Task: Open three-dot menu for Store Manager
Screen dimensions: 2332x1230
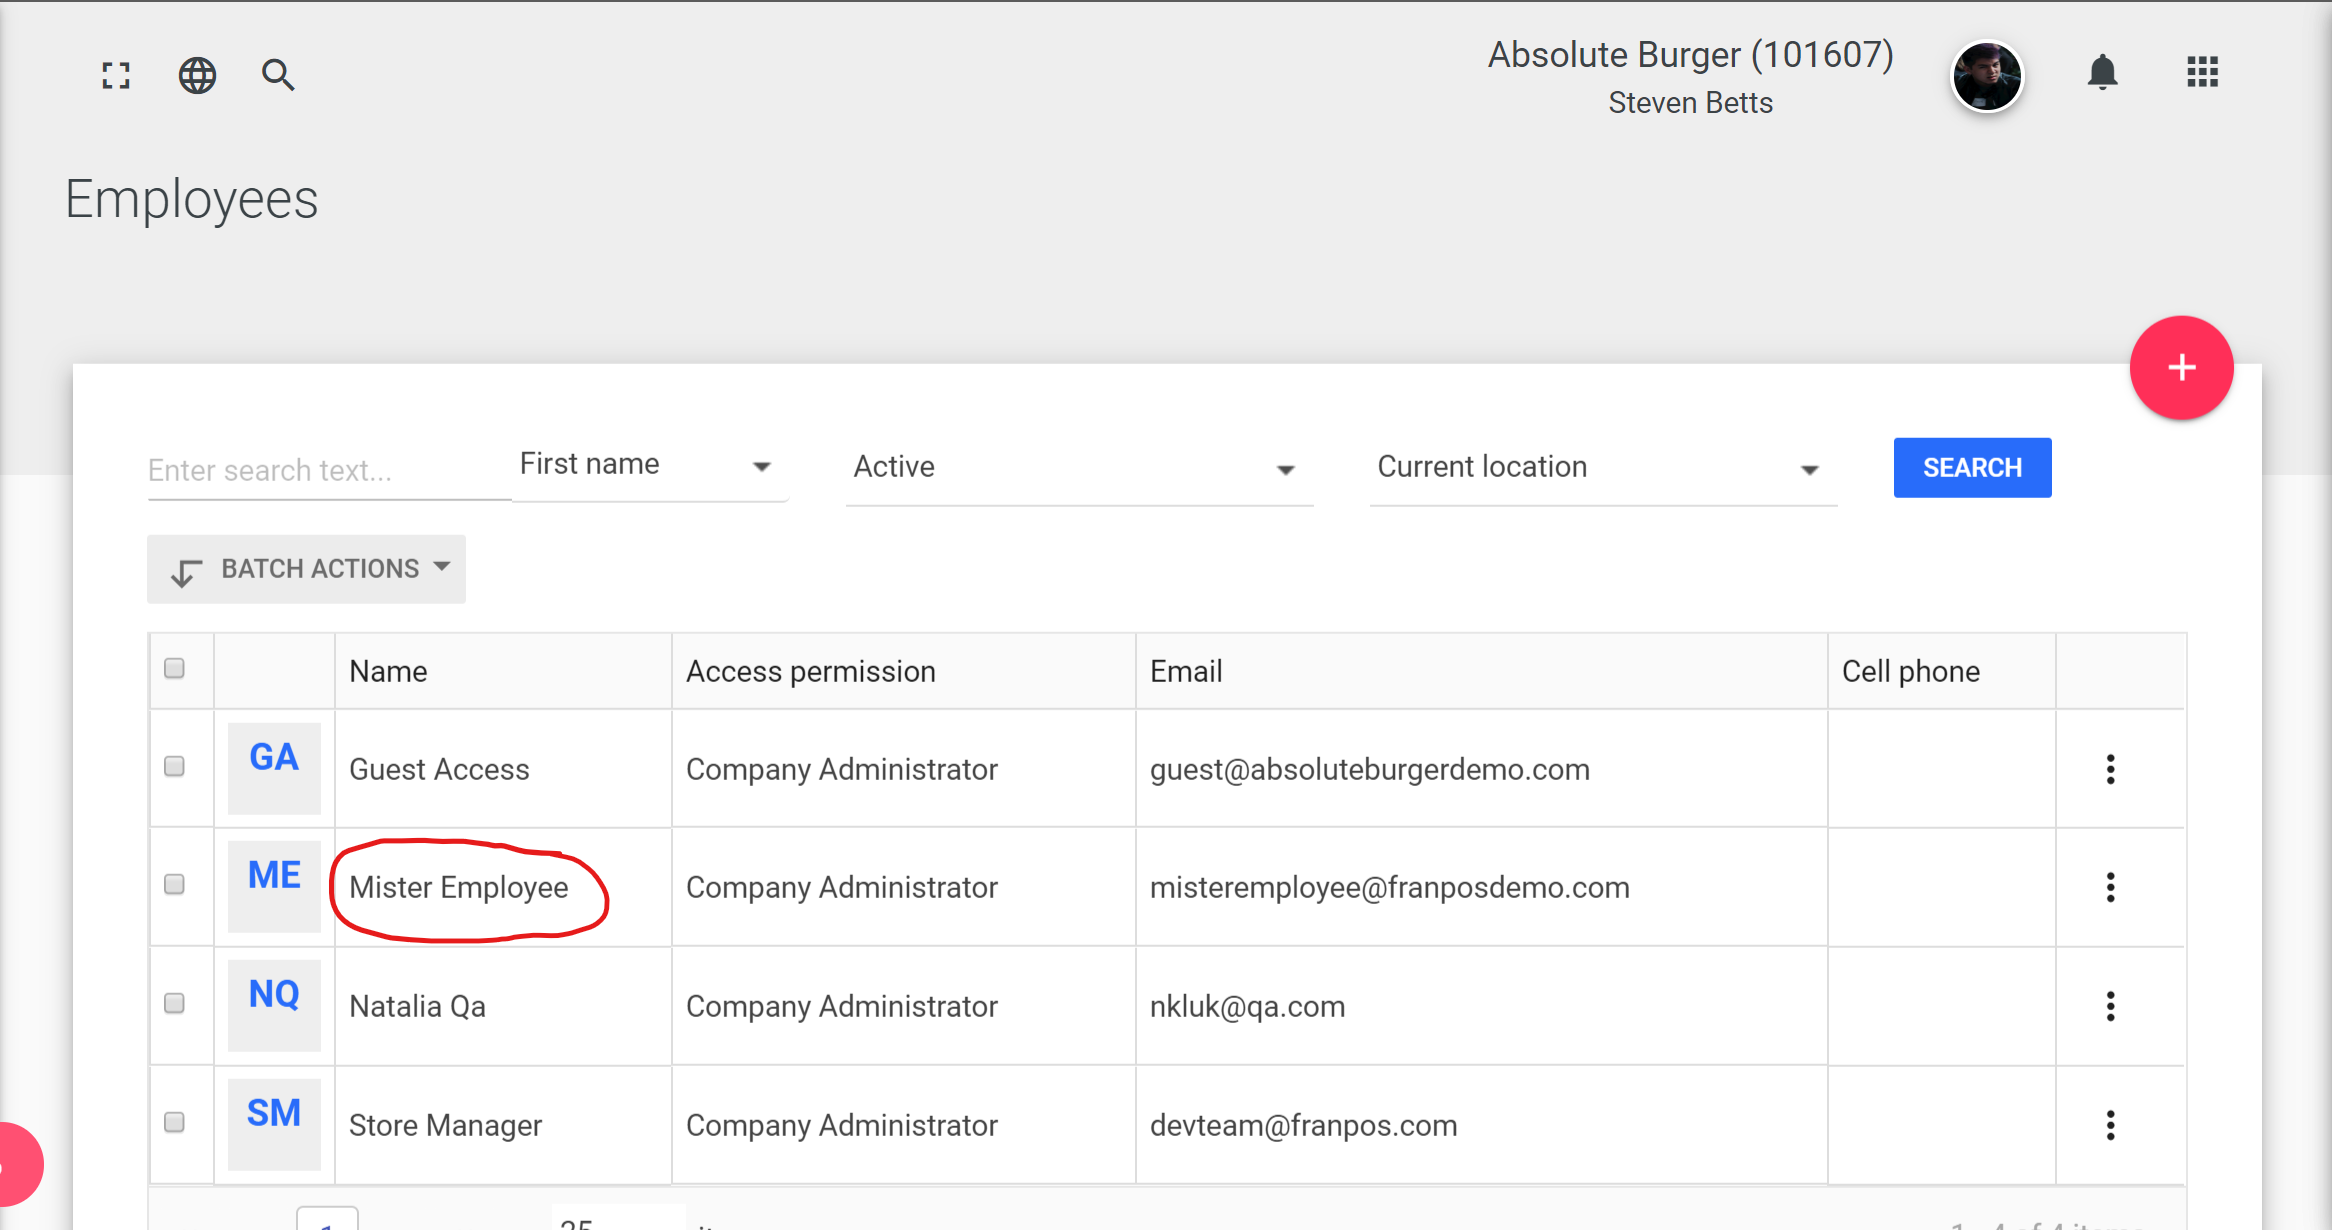Action: pyautogui.click(x=2110, y=1125)
